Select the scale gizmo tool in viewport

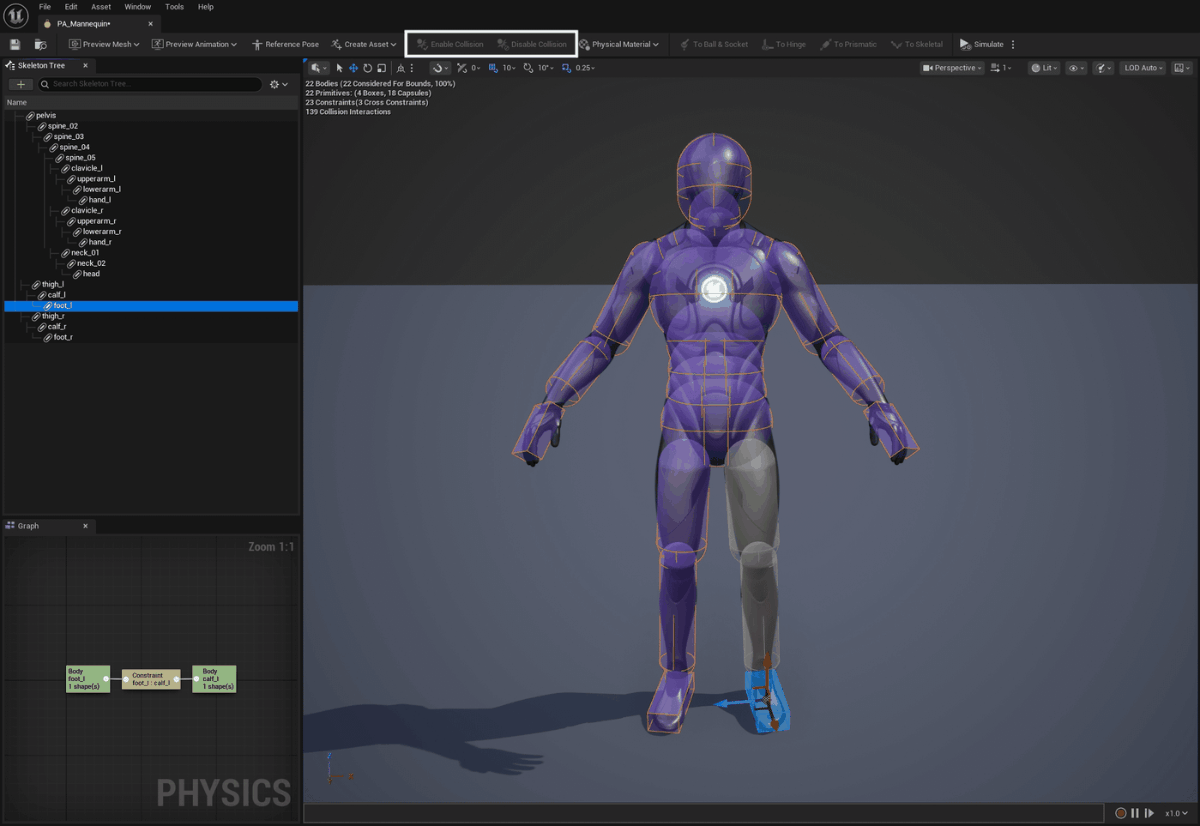coord(381,68)
